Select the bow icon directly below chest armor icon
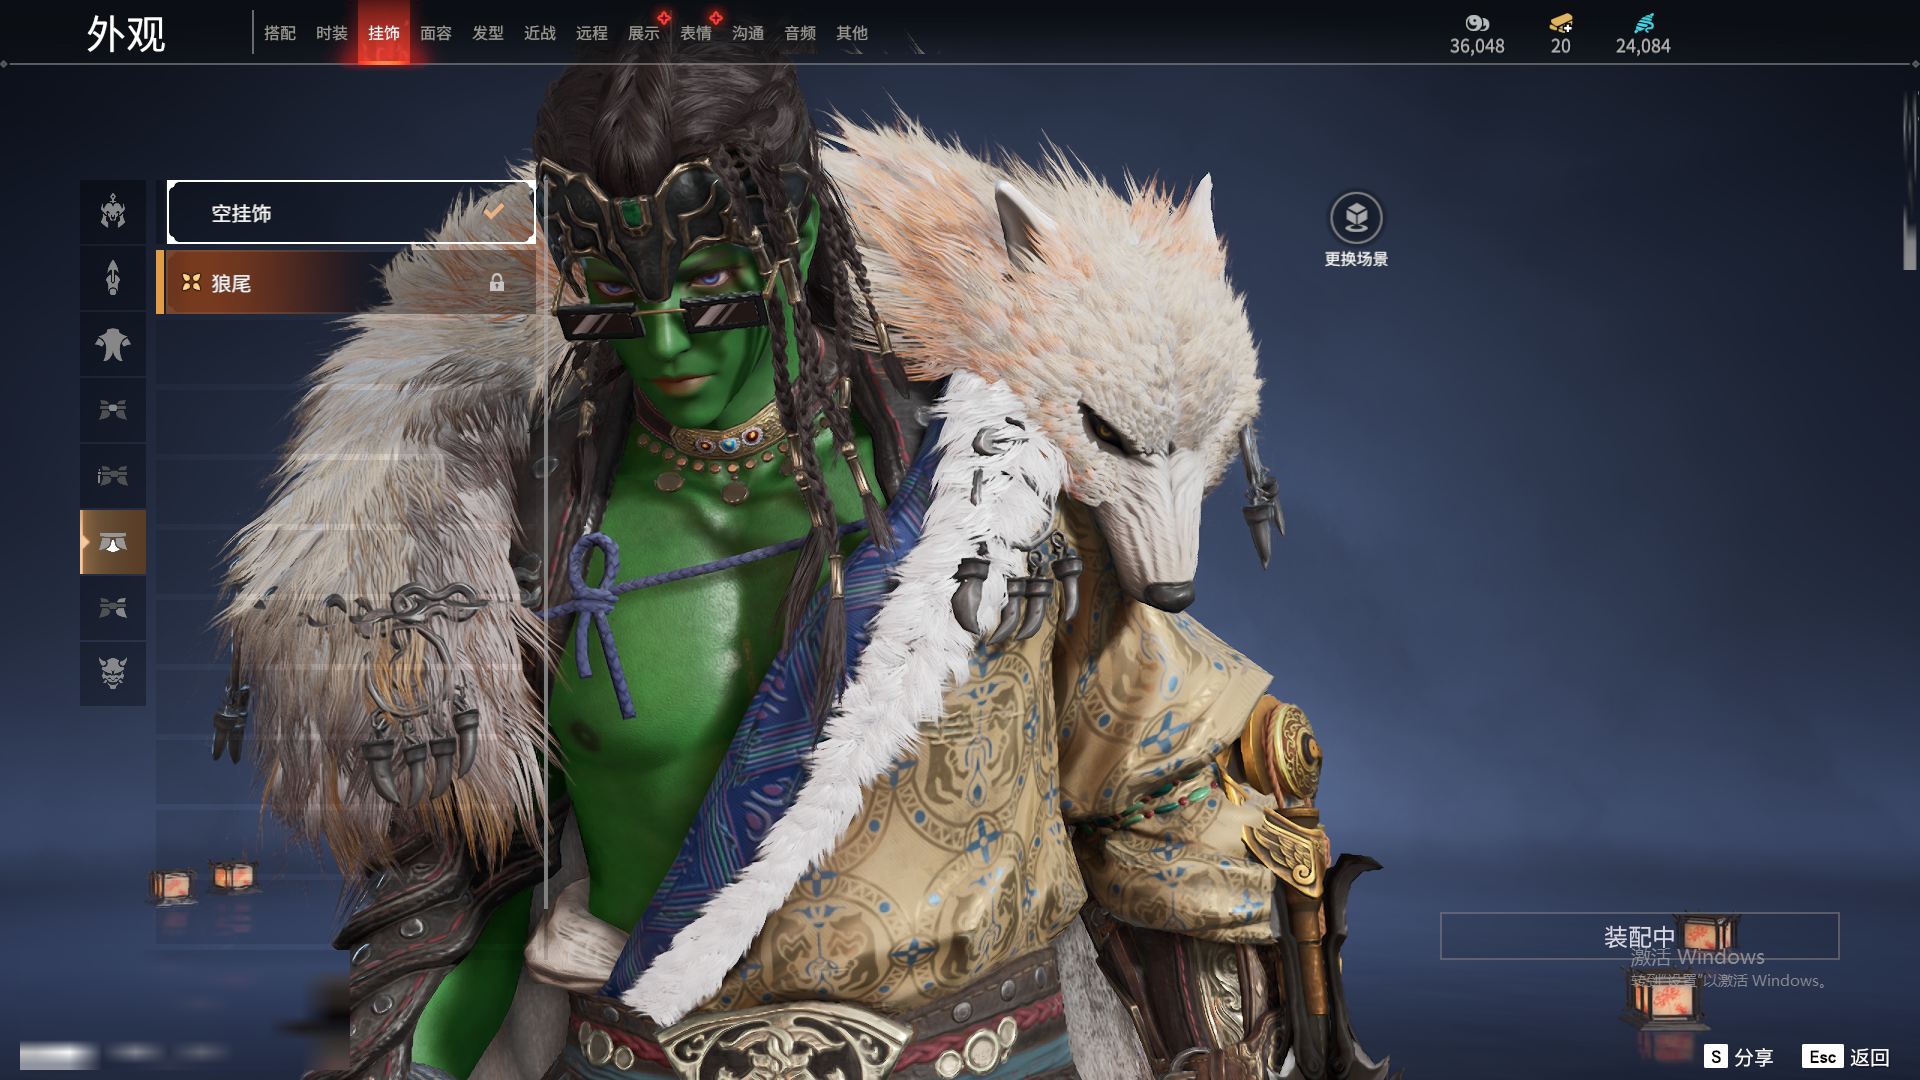The image size is (1920, 1080). pos(113,410)
